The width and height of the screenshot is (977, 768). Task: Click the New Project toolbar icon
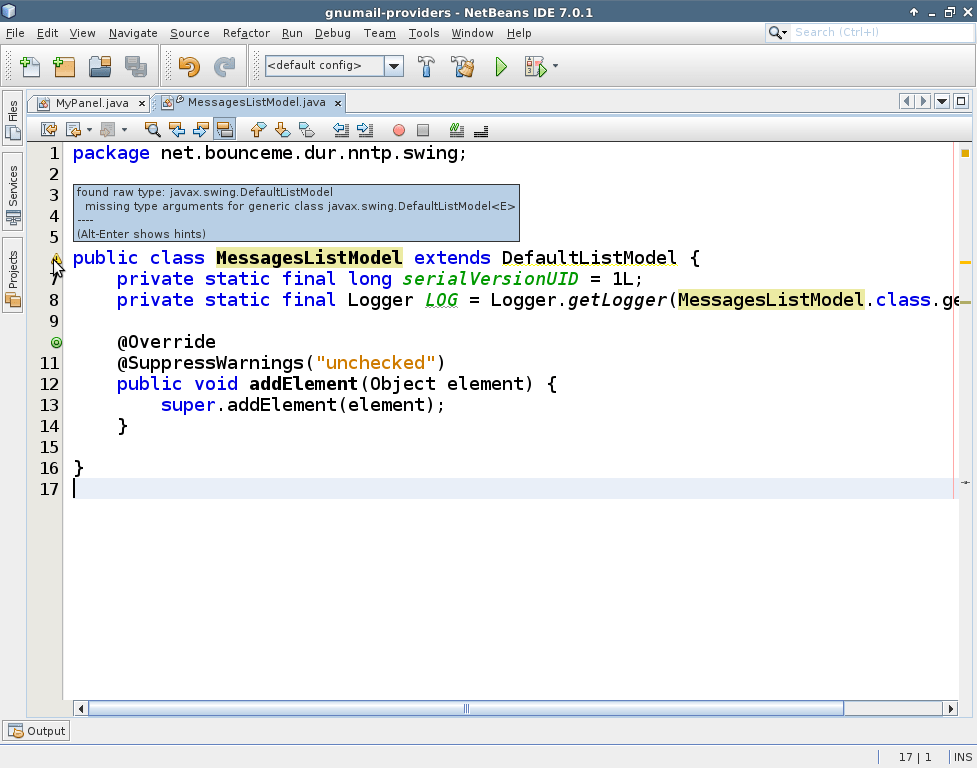click(64, 66)
